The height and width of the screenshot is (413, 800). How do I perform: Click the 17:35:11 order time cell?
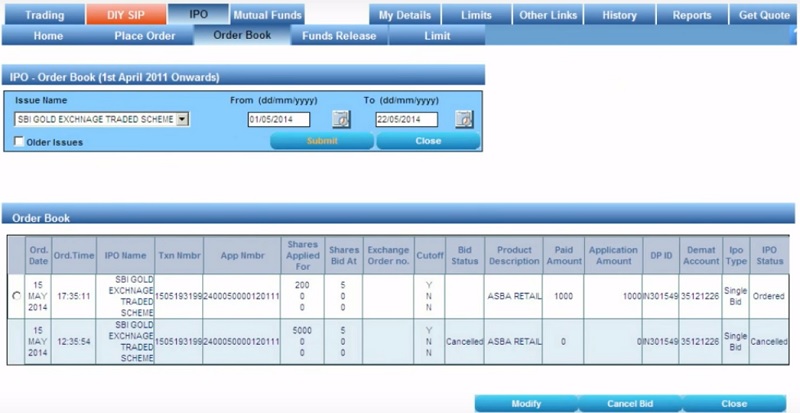coord(74,296)
